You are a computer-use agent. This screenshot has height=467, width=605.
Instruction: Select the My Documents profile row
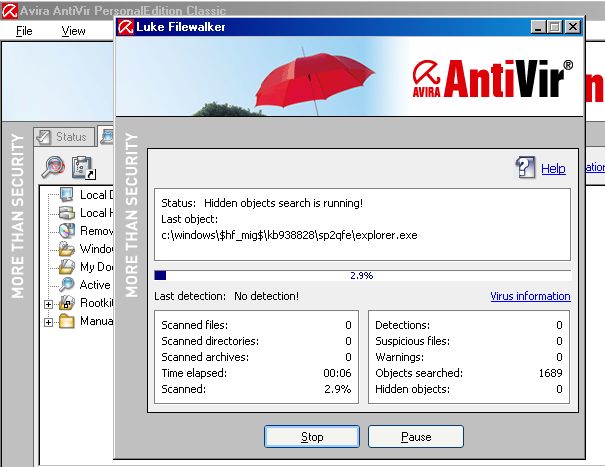(x=86, y=267)
